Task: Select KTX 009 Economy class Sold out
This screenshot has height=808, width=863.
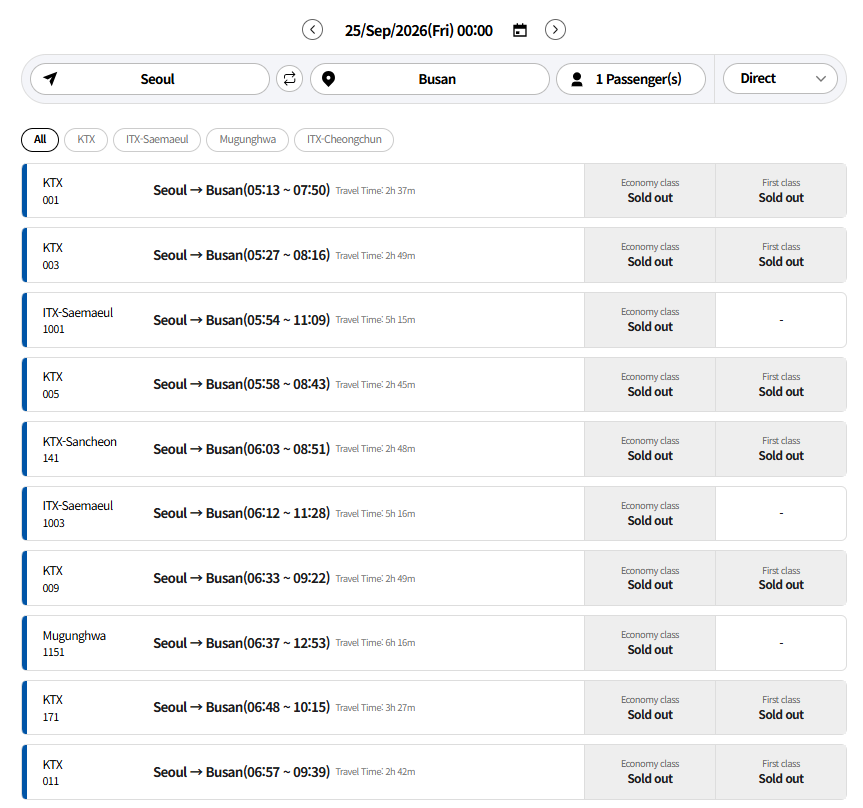Action: (650, 578)
